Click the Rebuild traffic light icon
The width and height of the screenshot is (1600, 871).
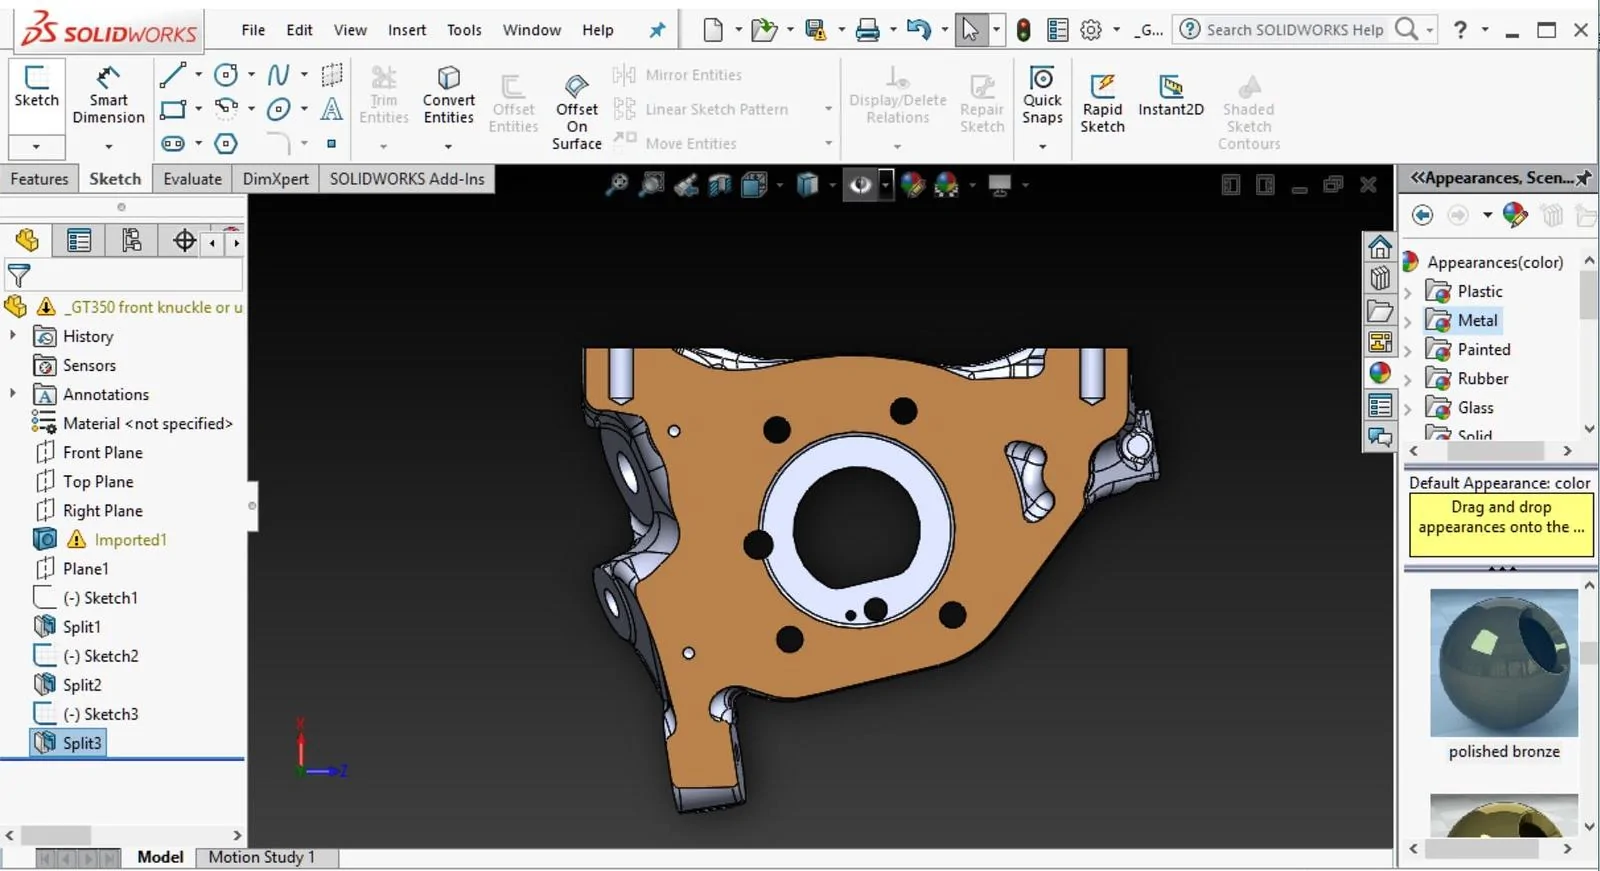(x=1023, y=30)
